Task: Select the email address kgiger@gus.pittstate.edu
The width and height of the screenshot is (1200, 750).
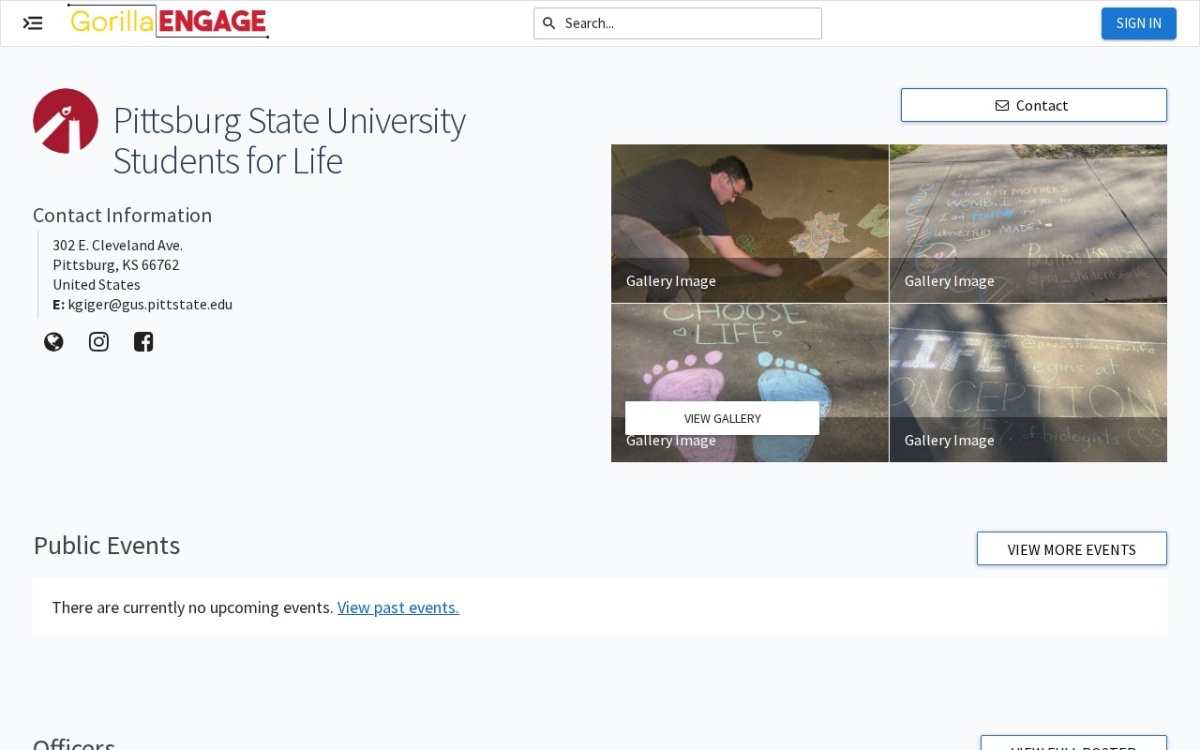Action: click(150, 304)
